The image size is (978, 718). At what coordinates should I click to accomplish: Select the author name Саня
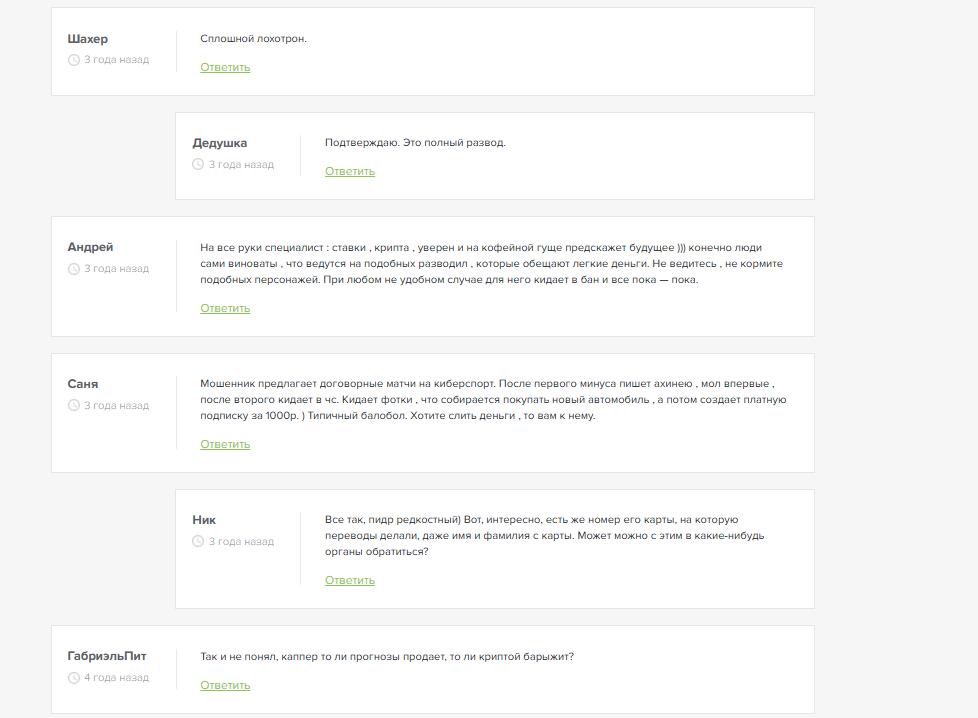coord(83,384)
